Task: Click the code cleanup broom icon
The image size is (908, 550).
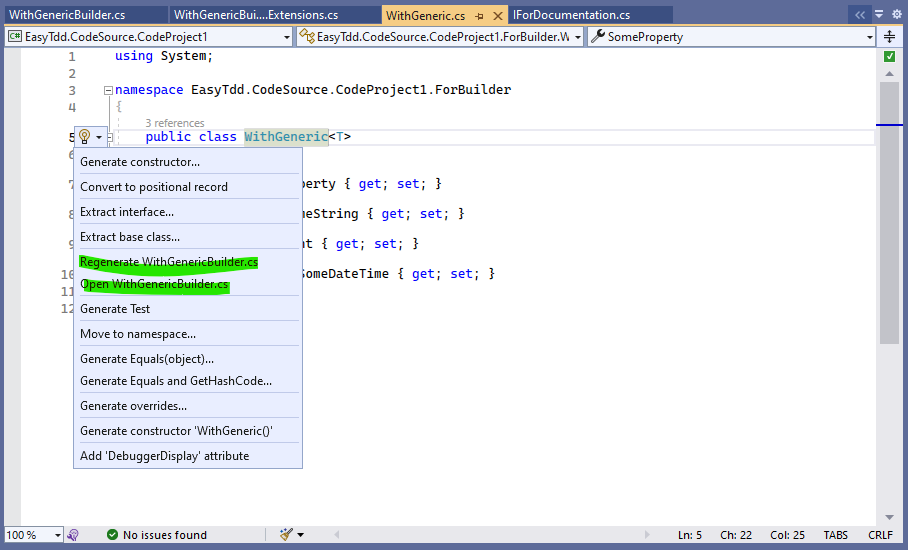Action: 286,534
